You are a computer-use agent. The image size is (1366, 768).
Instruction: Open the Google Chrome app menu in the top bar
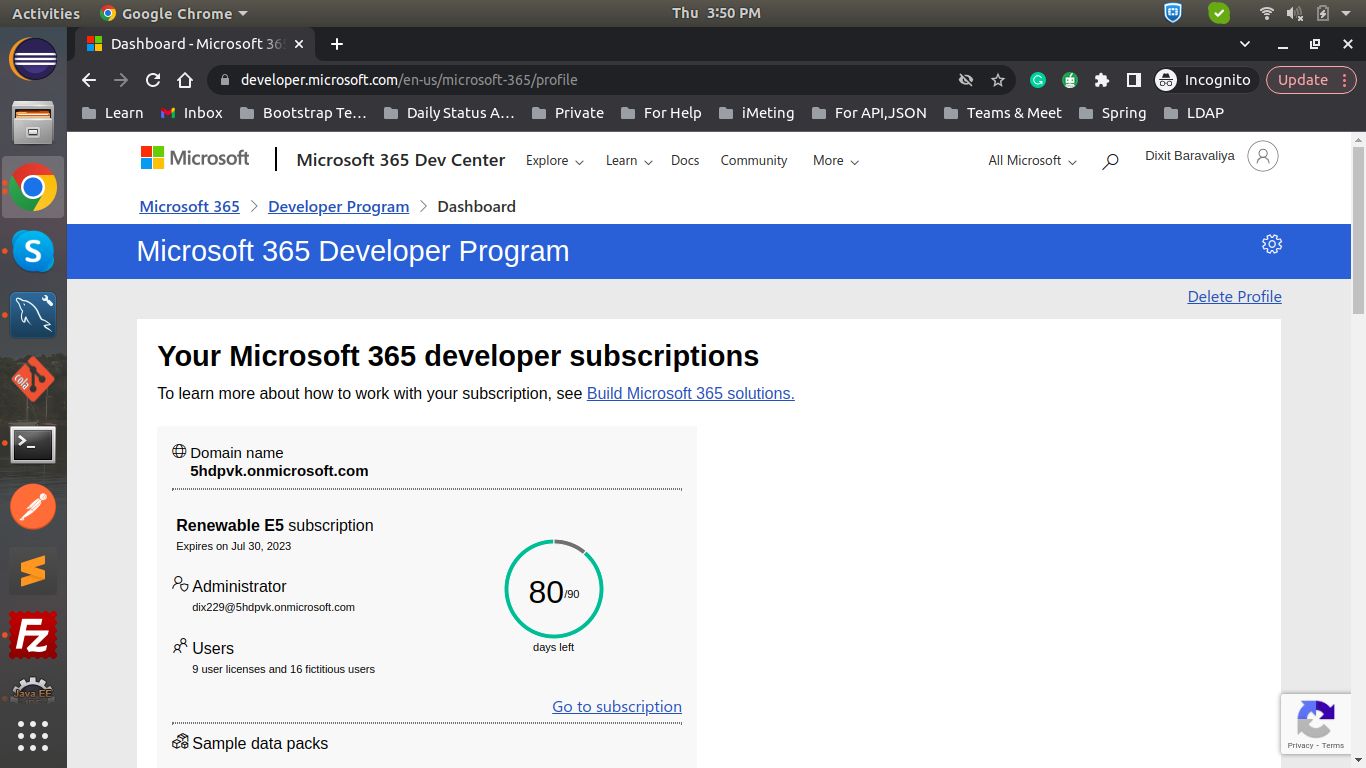(x=174, y=13)
